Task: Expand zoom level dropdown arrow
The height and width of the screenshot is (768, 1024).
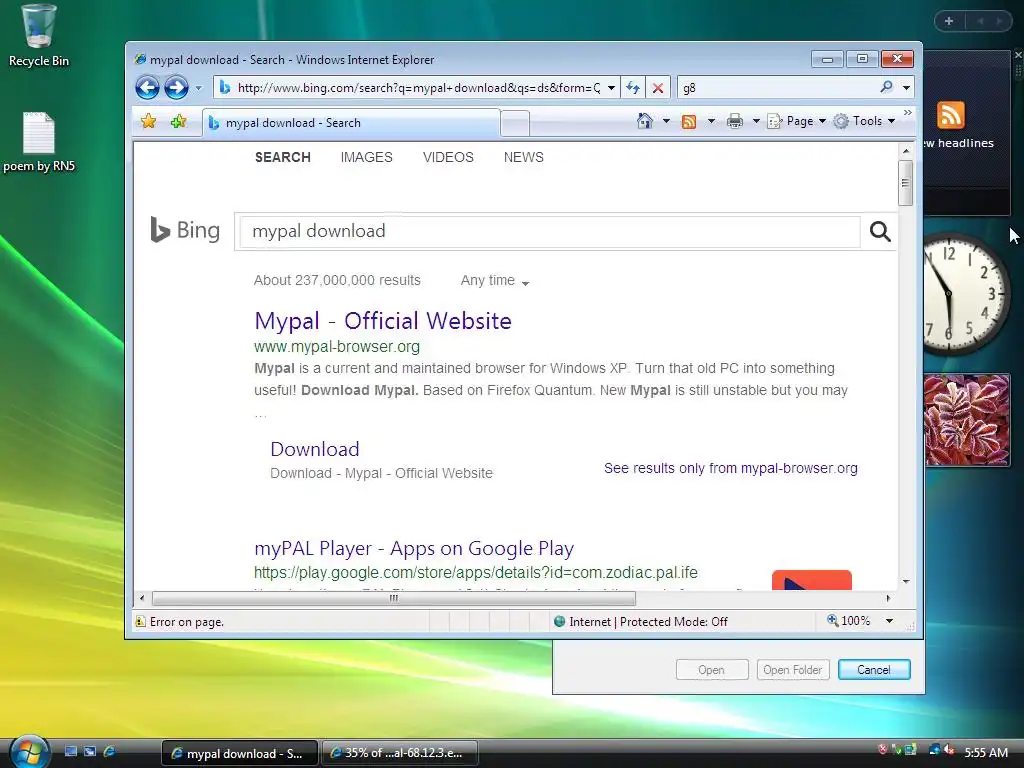Action: tap(889, 620)
